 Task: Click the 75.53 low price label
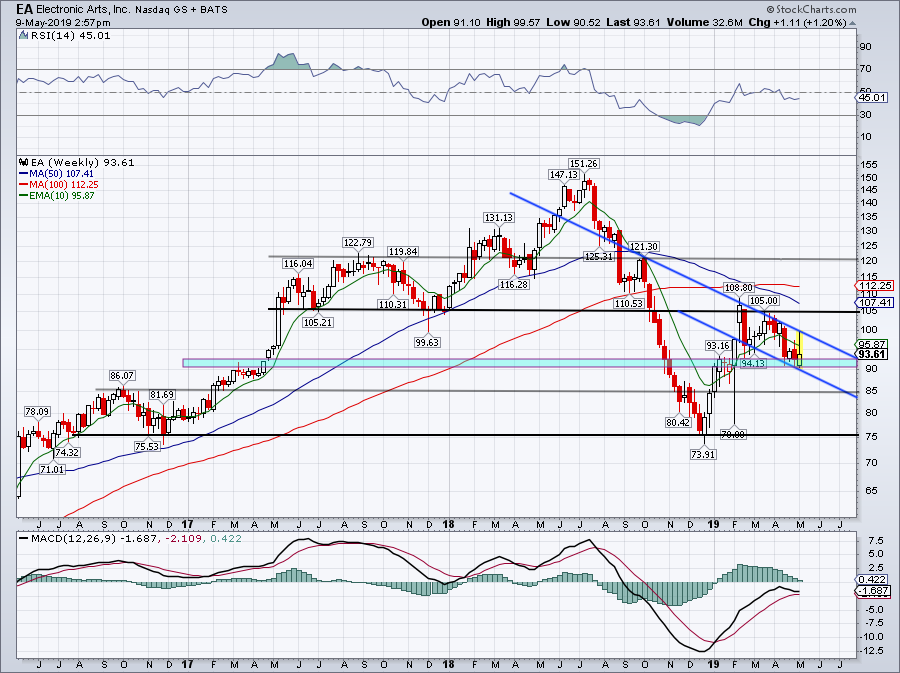click(x=147, y=446)
